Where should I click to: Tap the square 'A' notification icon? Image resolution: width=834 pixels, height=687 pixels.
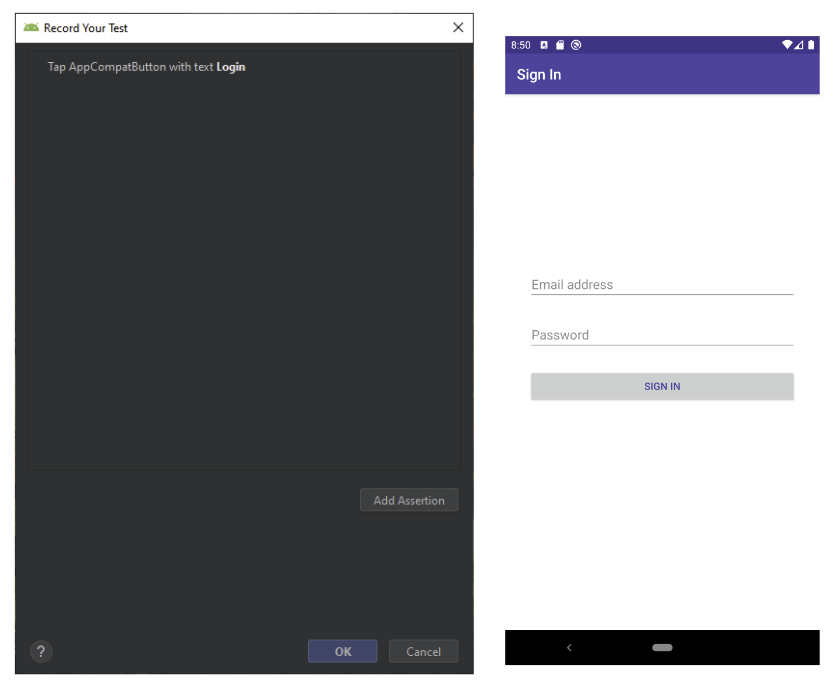[544, 45]
